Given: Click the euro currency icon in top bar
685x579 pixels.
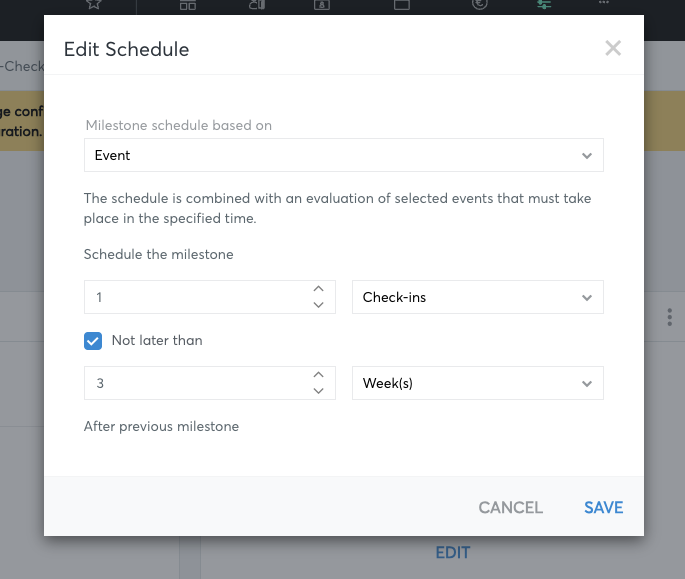Looking at the screenshot, I should [480, 4].
